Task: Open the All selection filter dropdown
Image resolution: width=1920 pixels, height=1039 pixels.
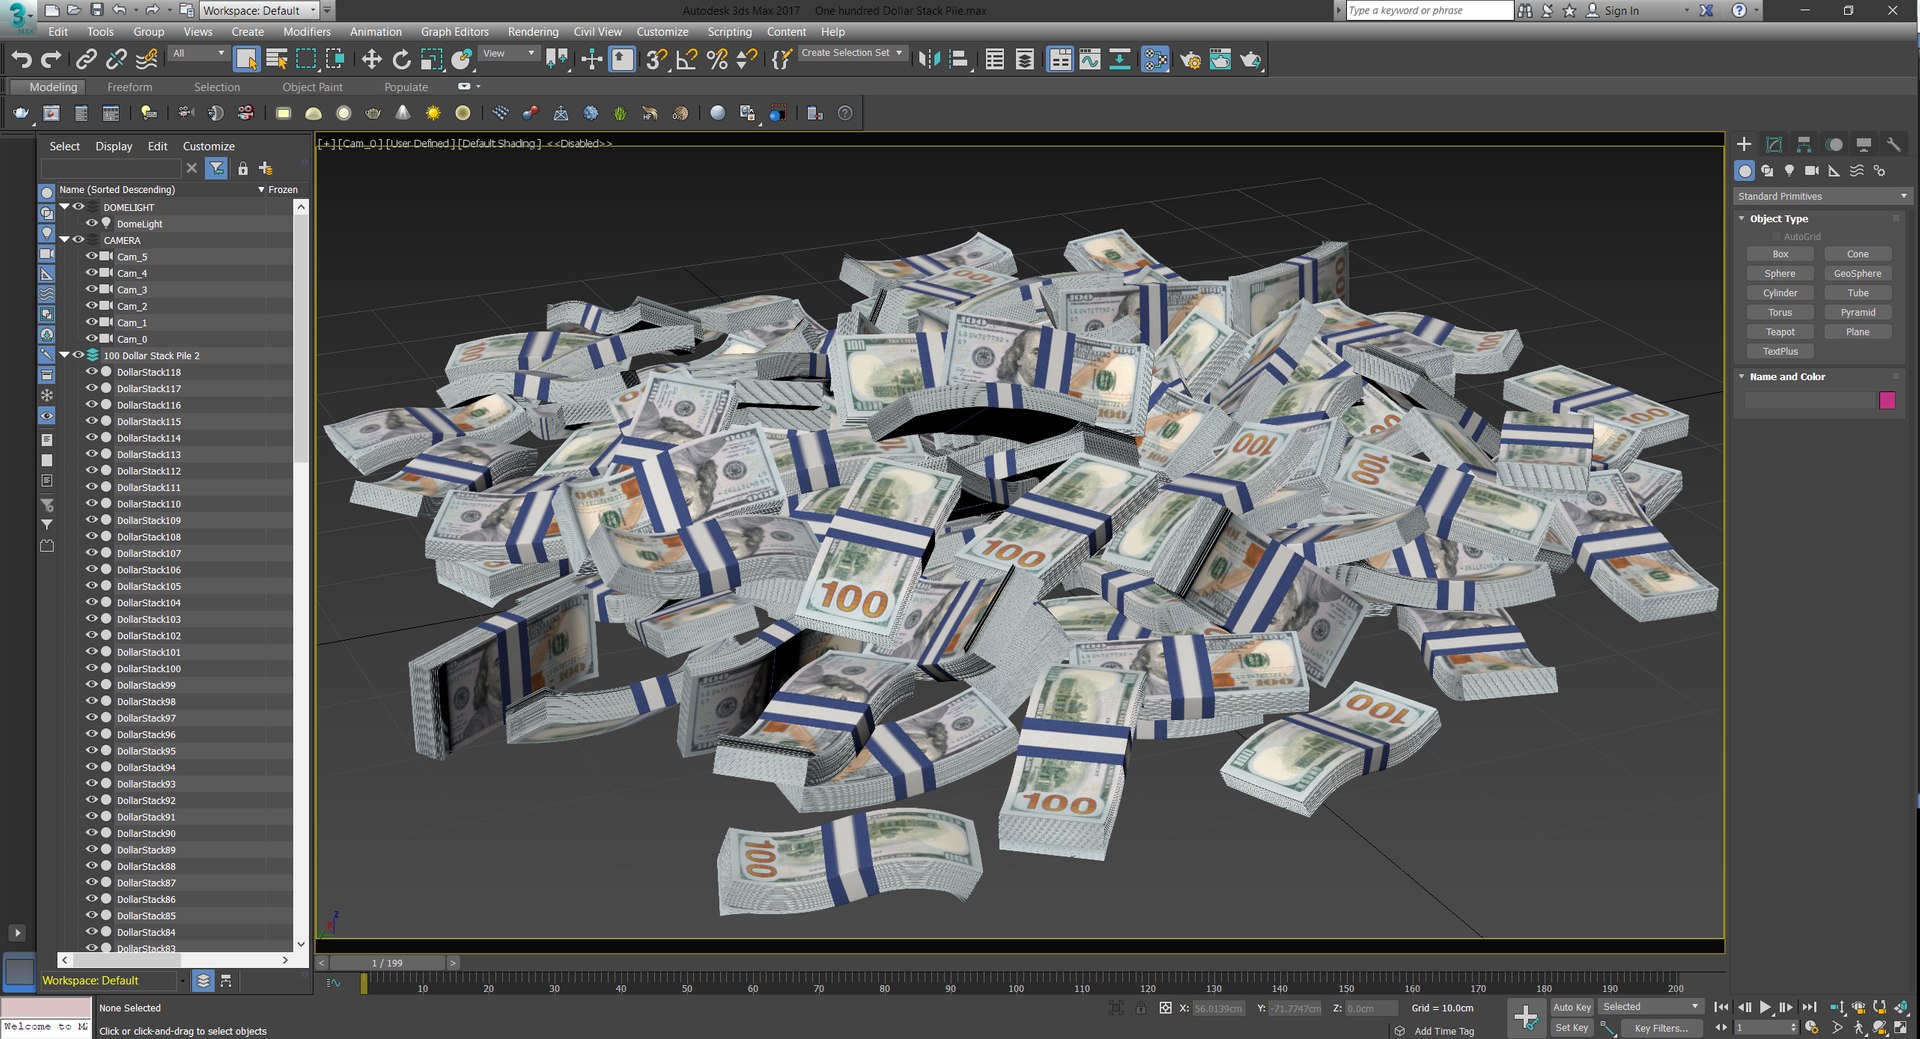Action: click(197, 53)
